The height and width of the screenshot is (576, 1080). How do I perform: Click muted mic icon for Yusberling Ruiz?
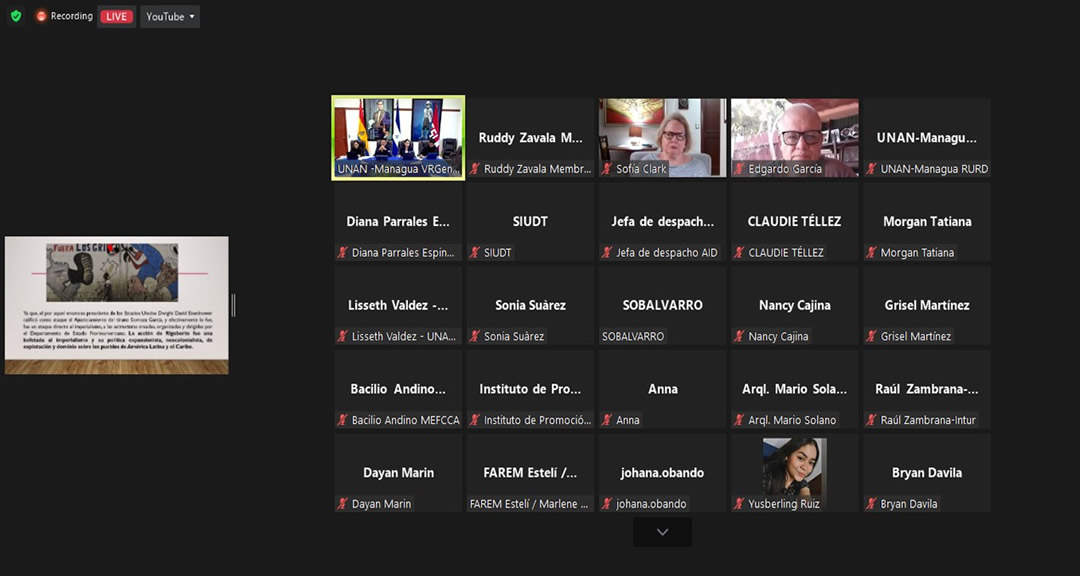click(739, 504)
